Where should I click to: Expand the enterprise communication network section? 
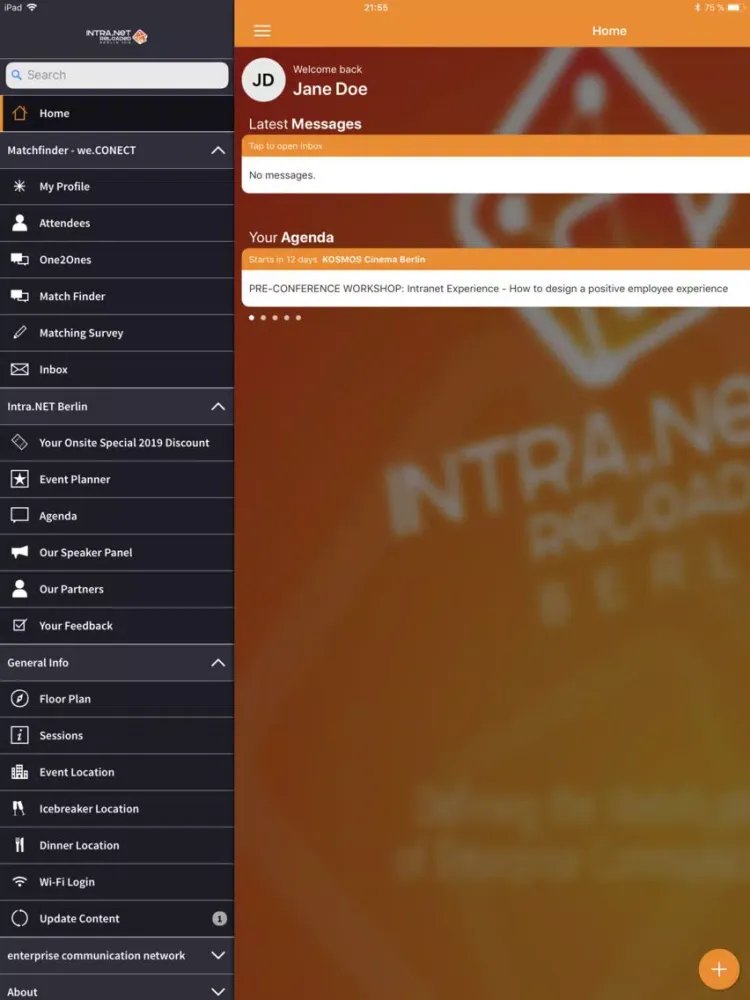click(218, 955)
